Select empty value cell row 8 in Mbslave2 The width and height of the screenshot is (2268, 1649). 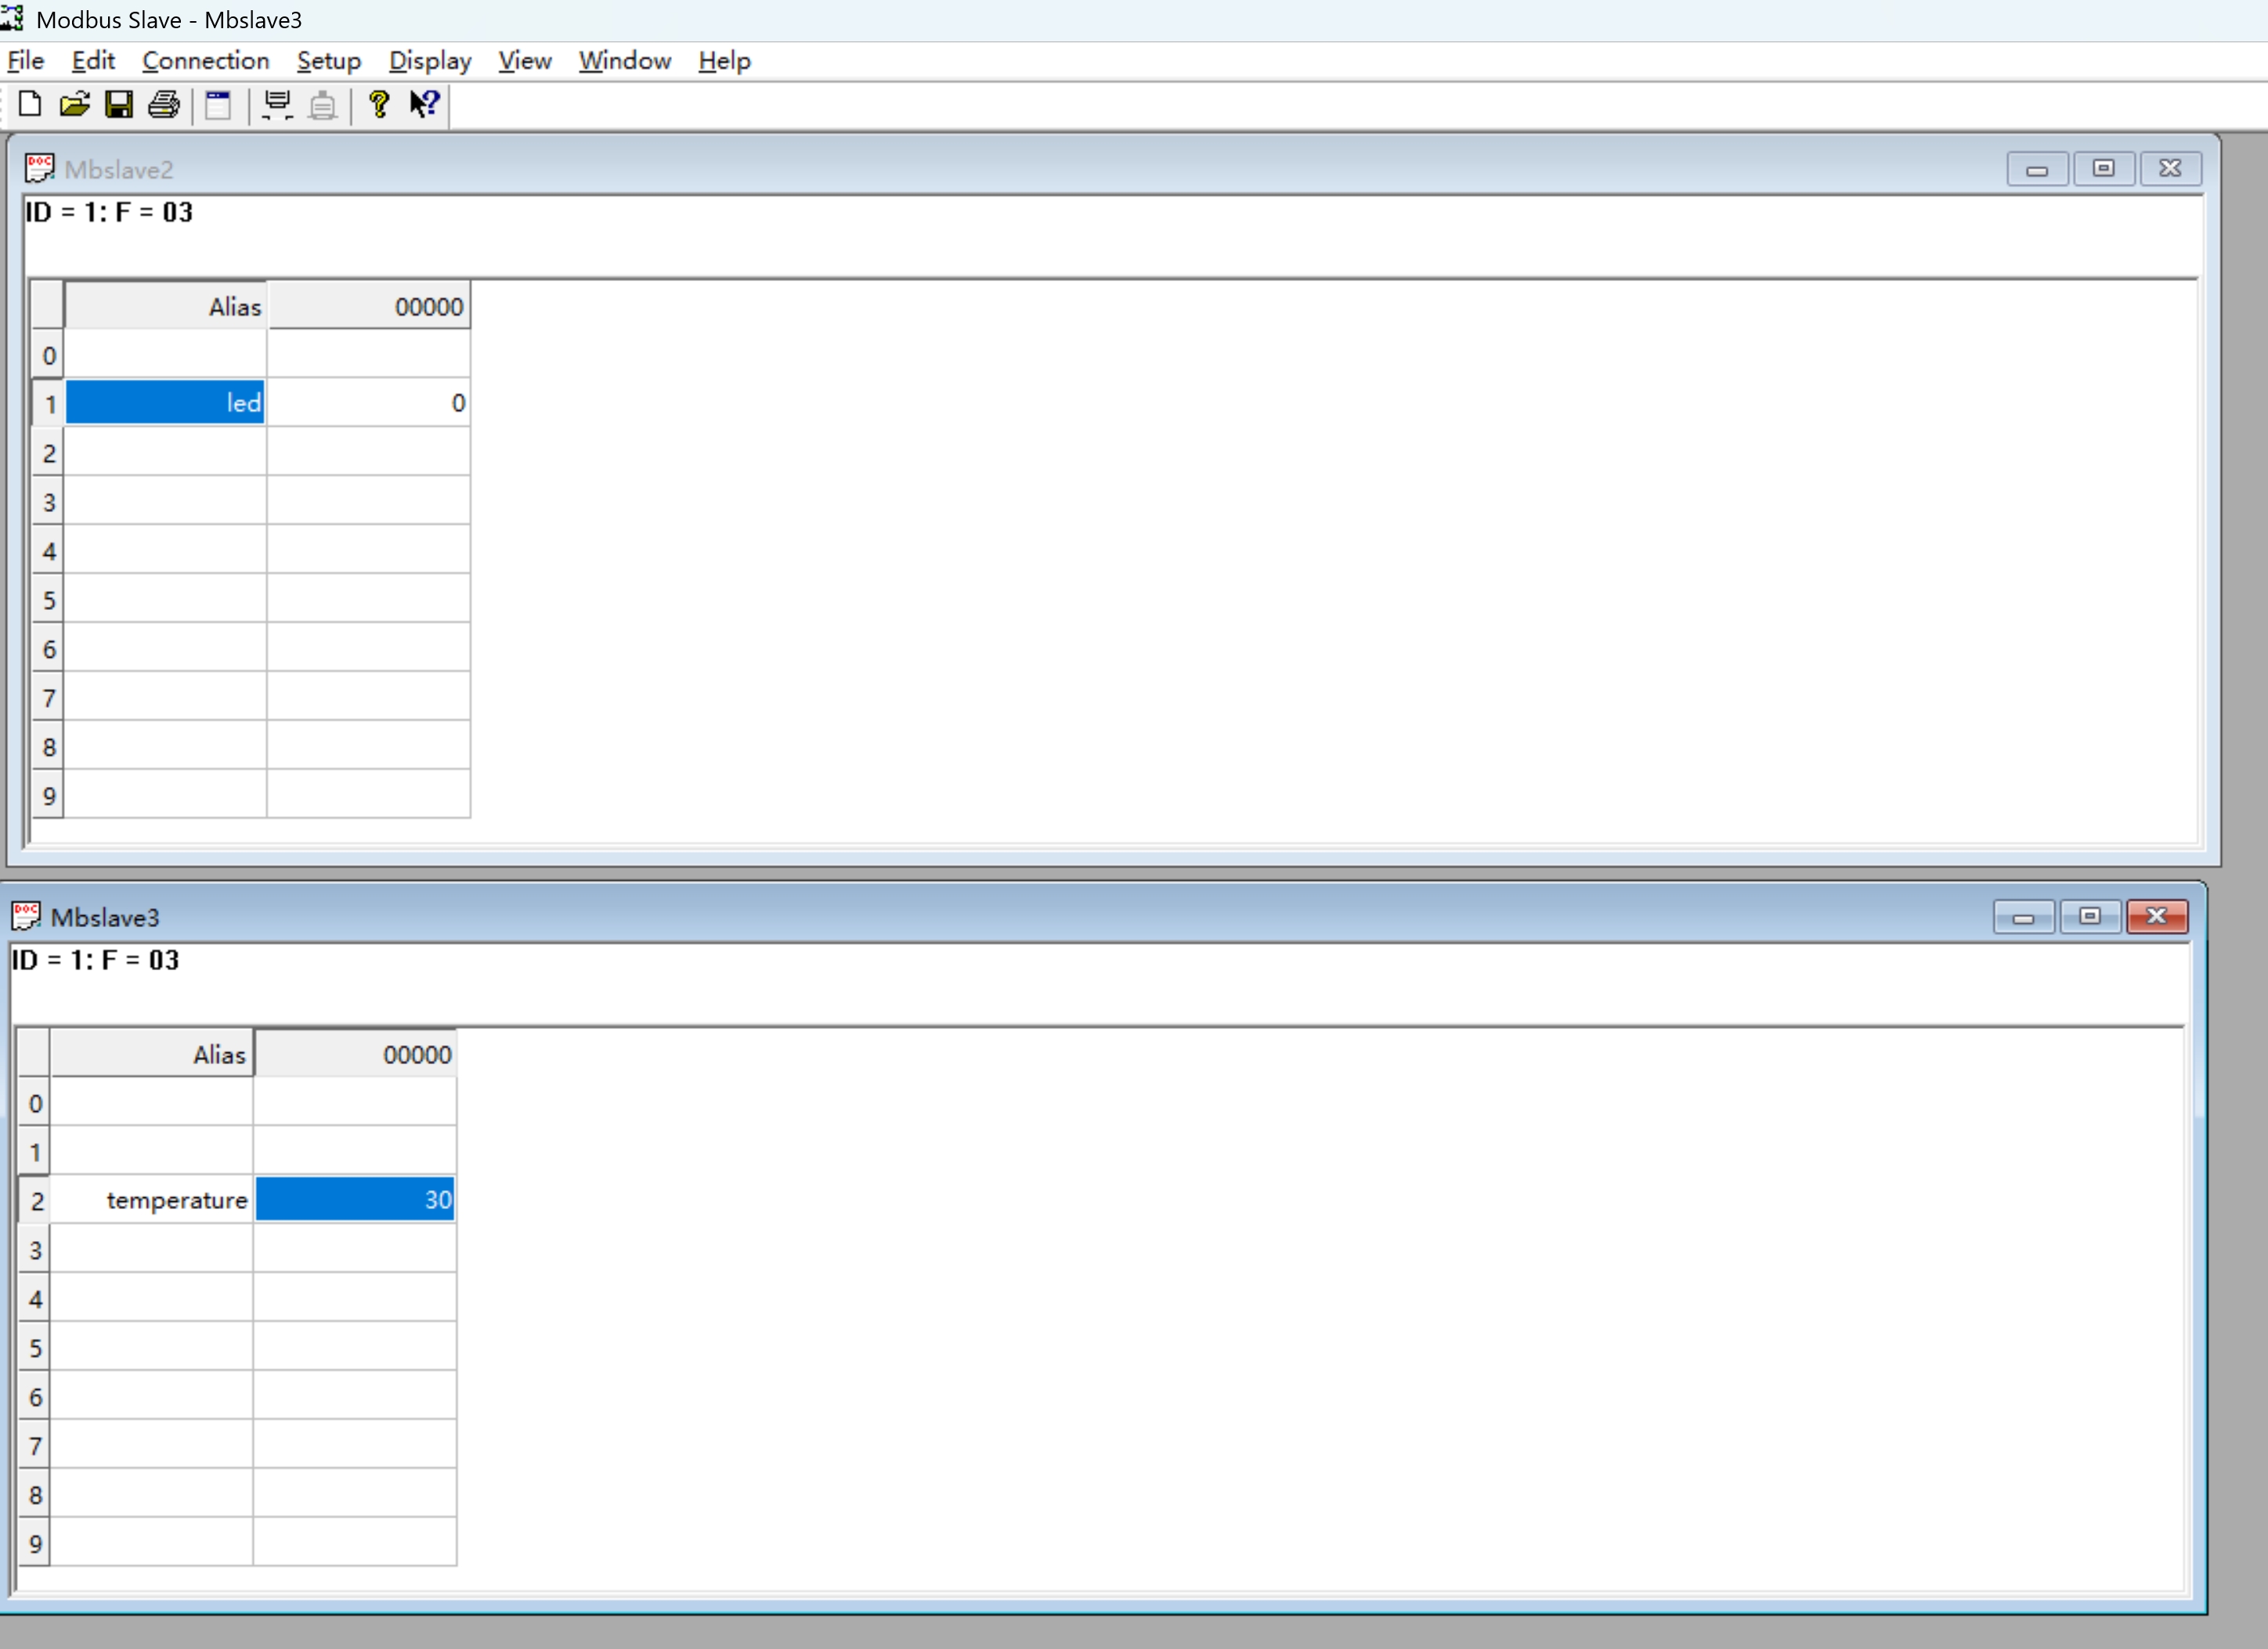(x=369, y=746)
